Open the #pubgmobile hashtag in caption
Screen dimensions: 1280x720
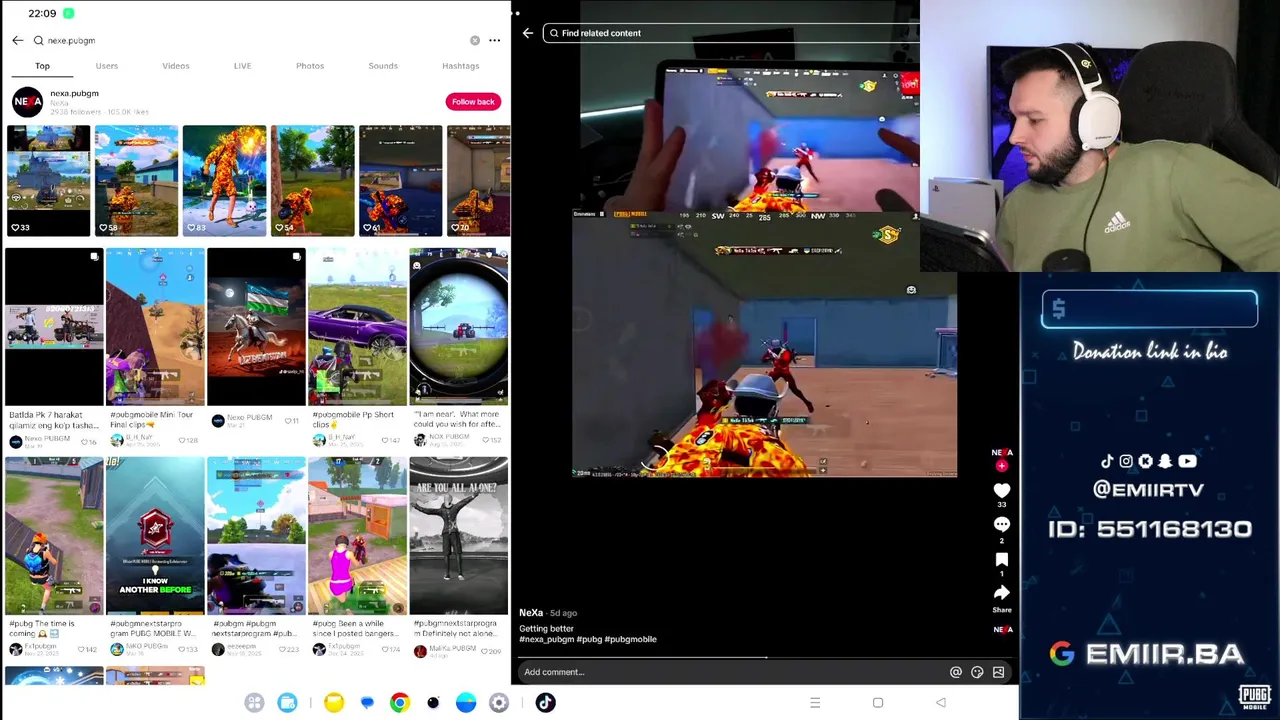[629, 639]
